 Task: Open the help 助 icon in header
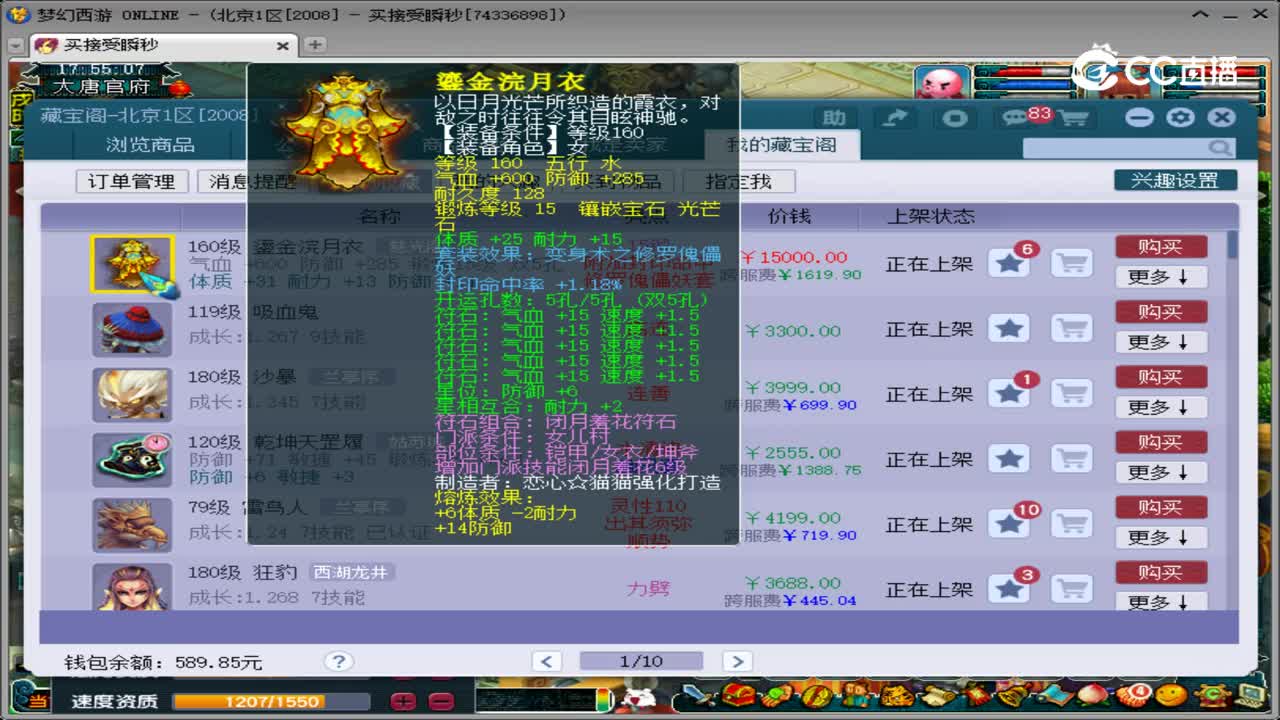(x=834, y=117)
